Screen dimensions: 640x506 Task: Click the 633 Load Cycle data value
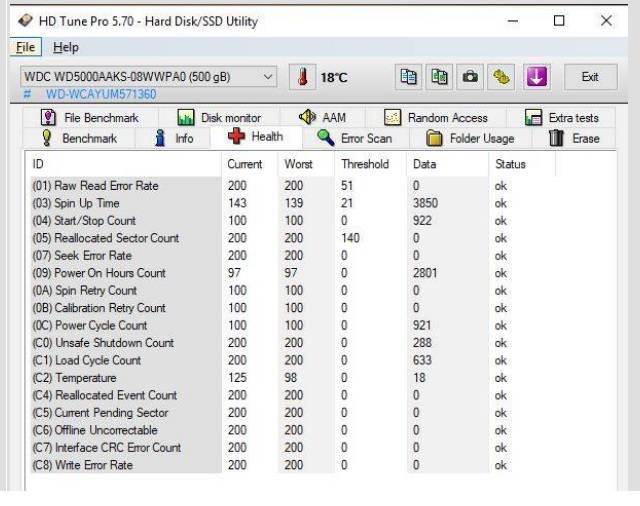[x=422, y=360]
